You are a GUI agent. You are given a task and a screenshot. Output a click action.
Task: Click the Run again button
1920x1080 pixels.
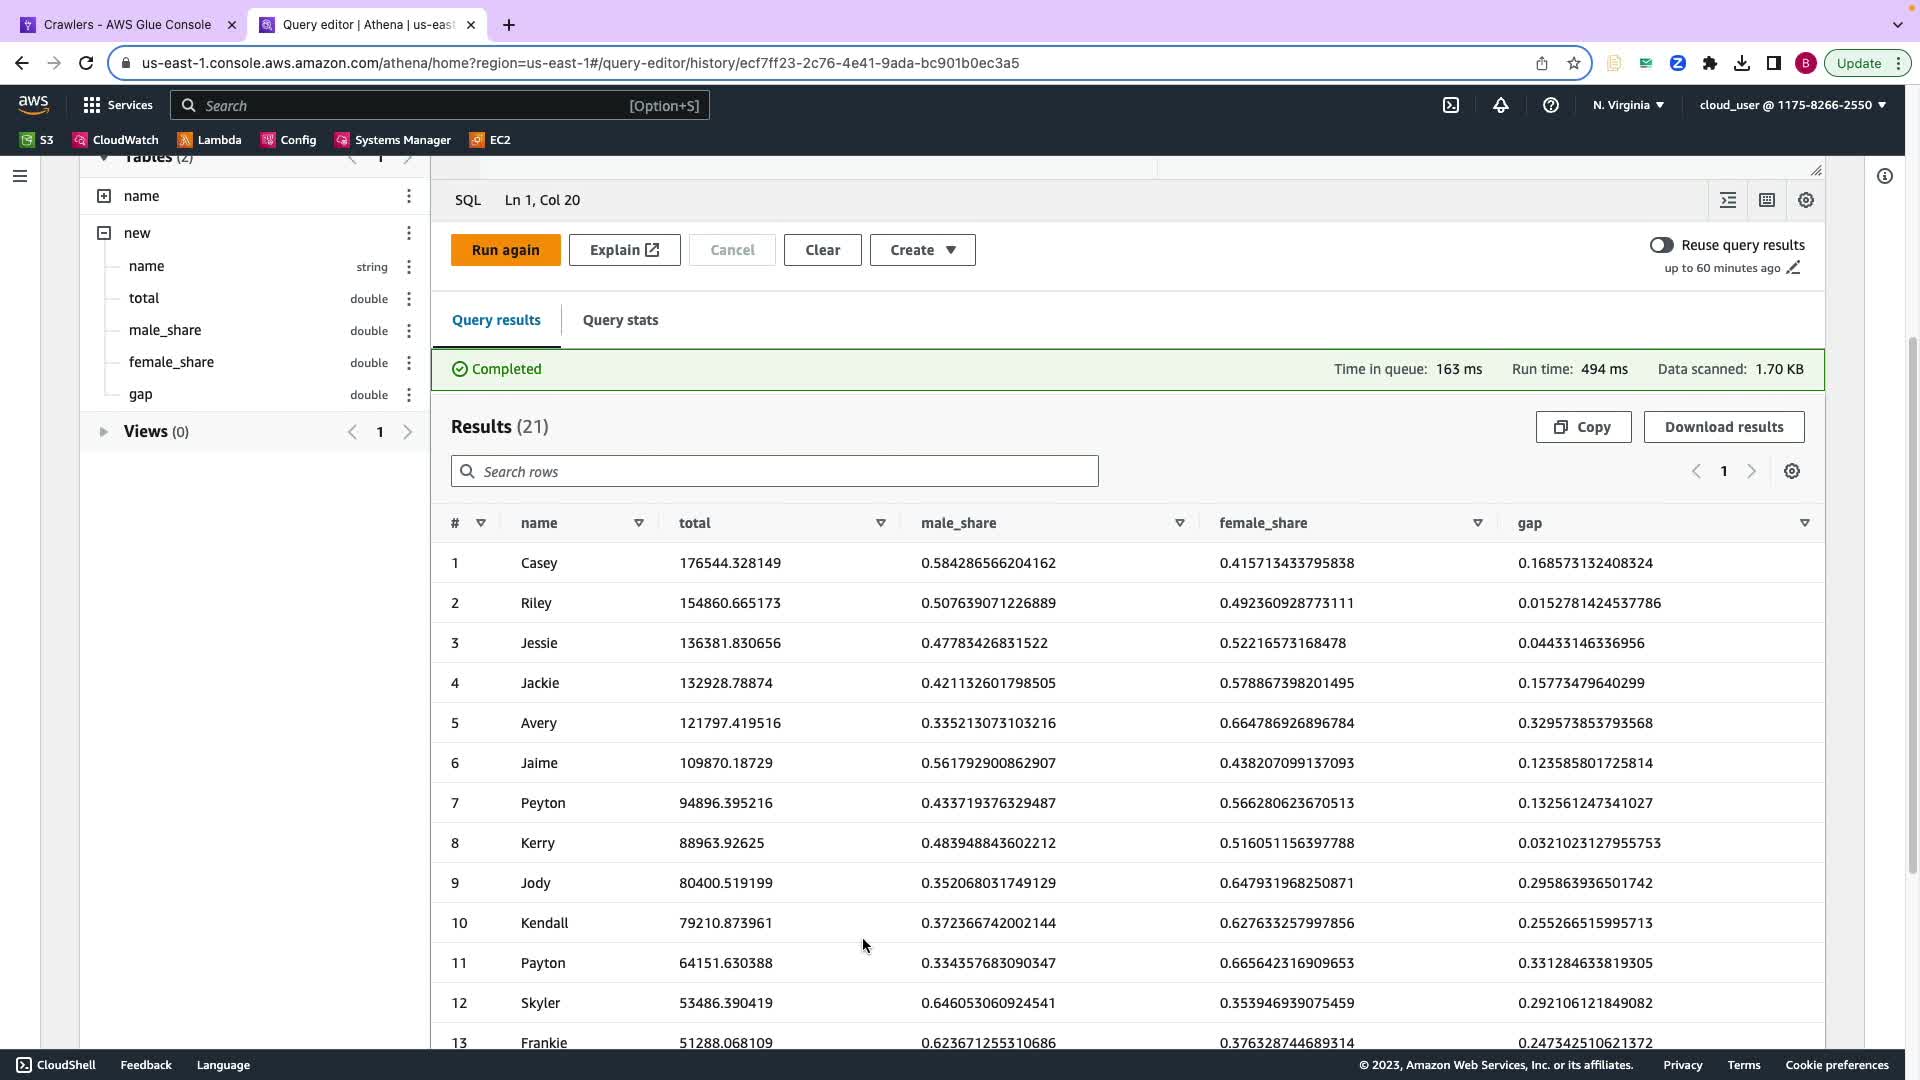pos(505,250)
